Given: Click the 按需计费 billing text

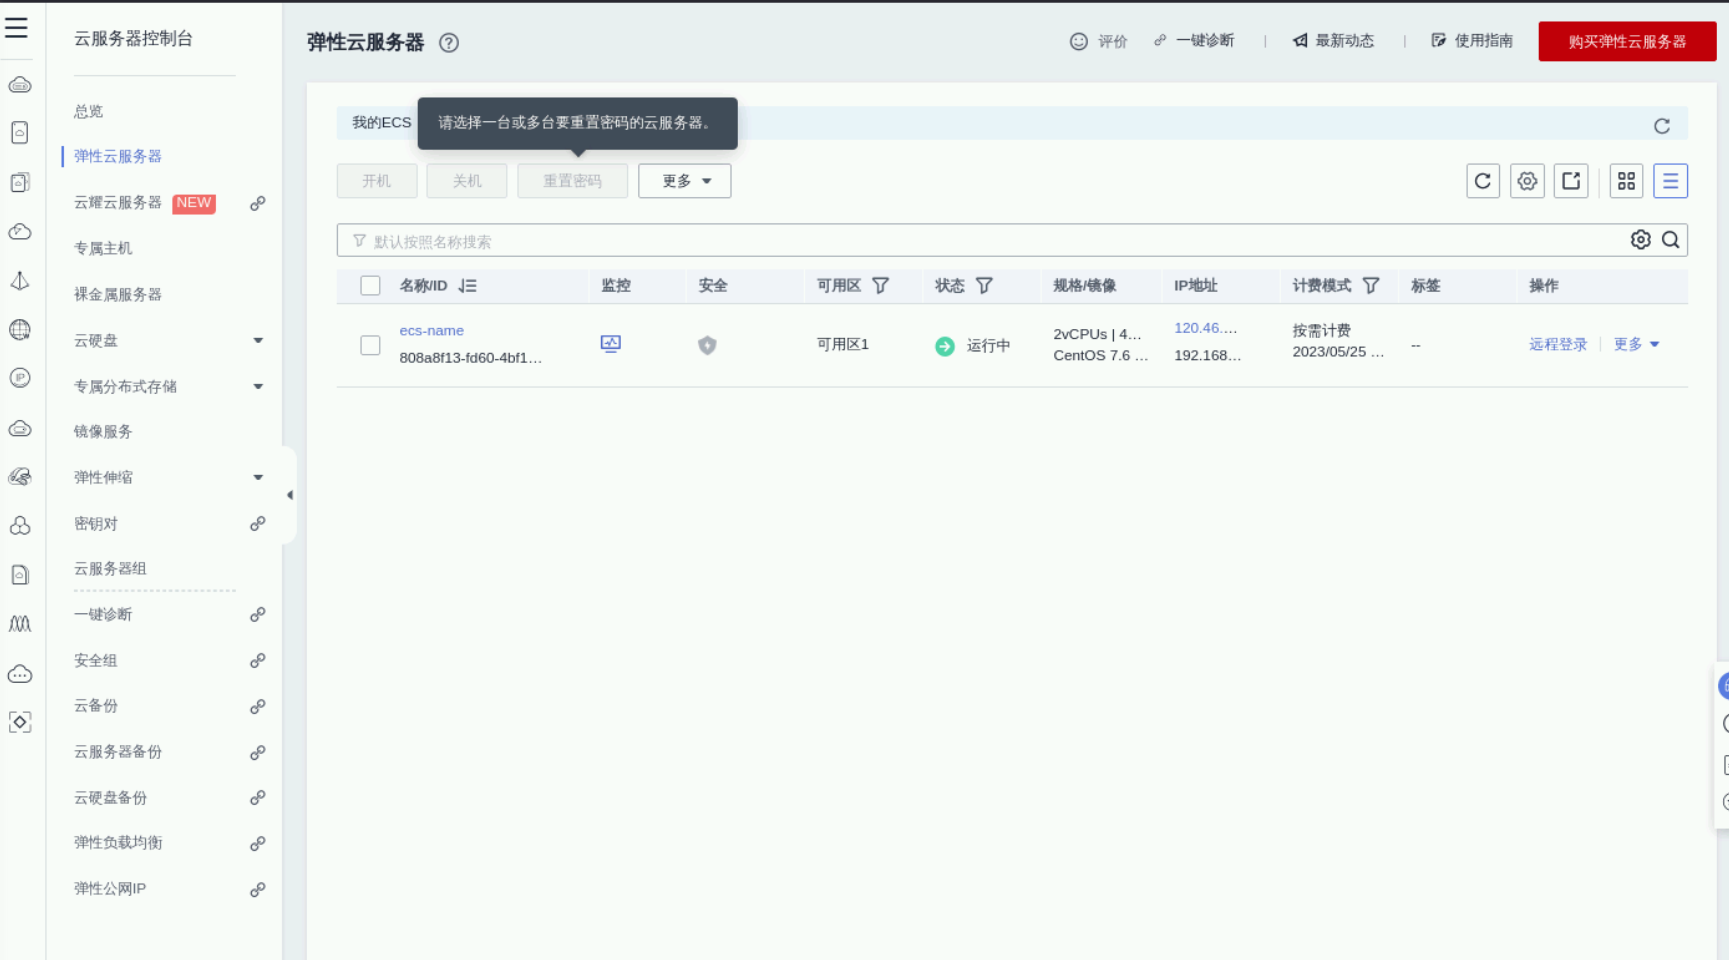Looking at the screenshot, I should pyautogui.click(x=1322, y=330).
